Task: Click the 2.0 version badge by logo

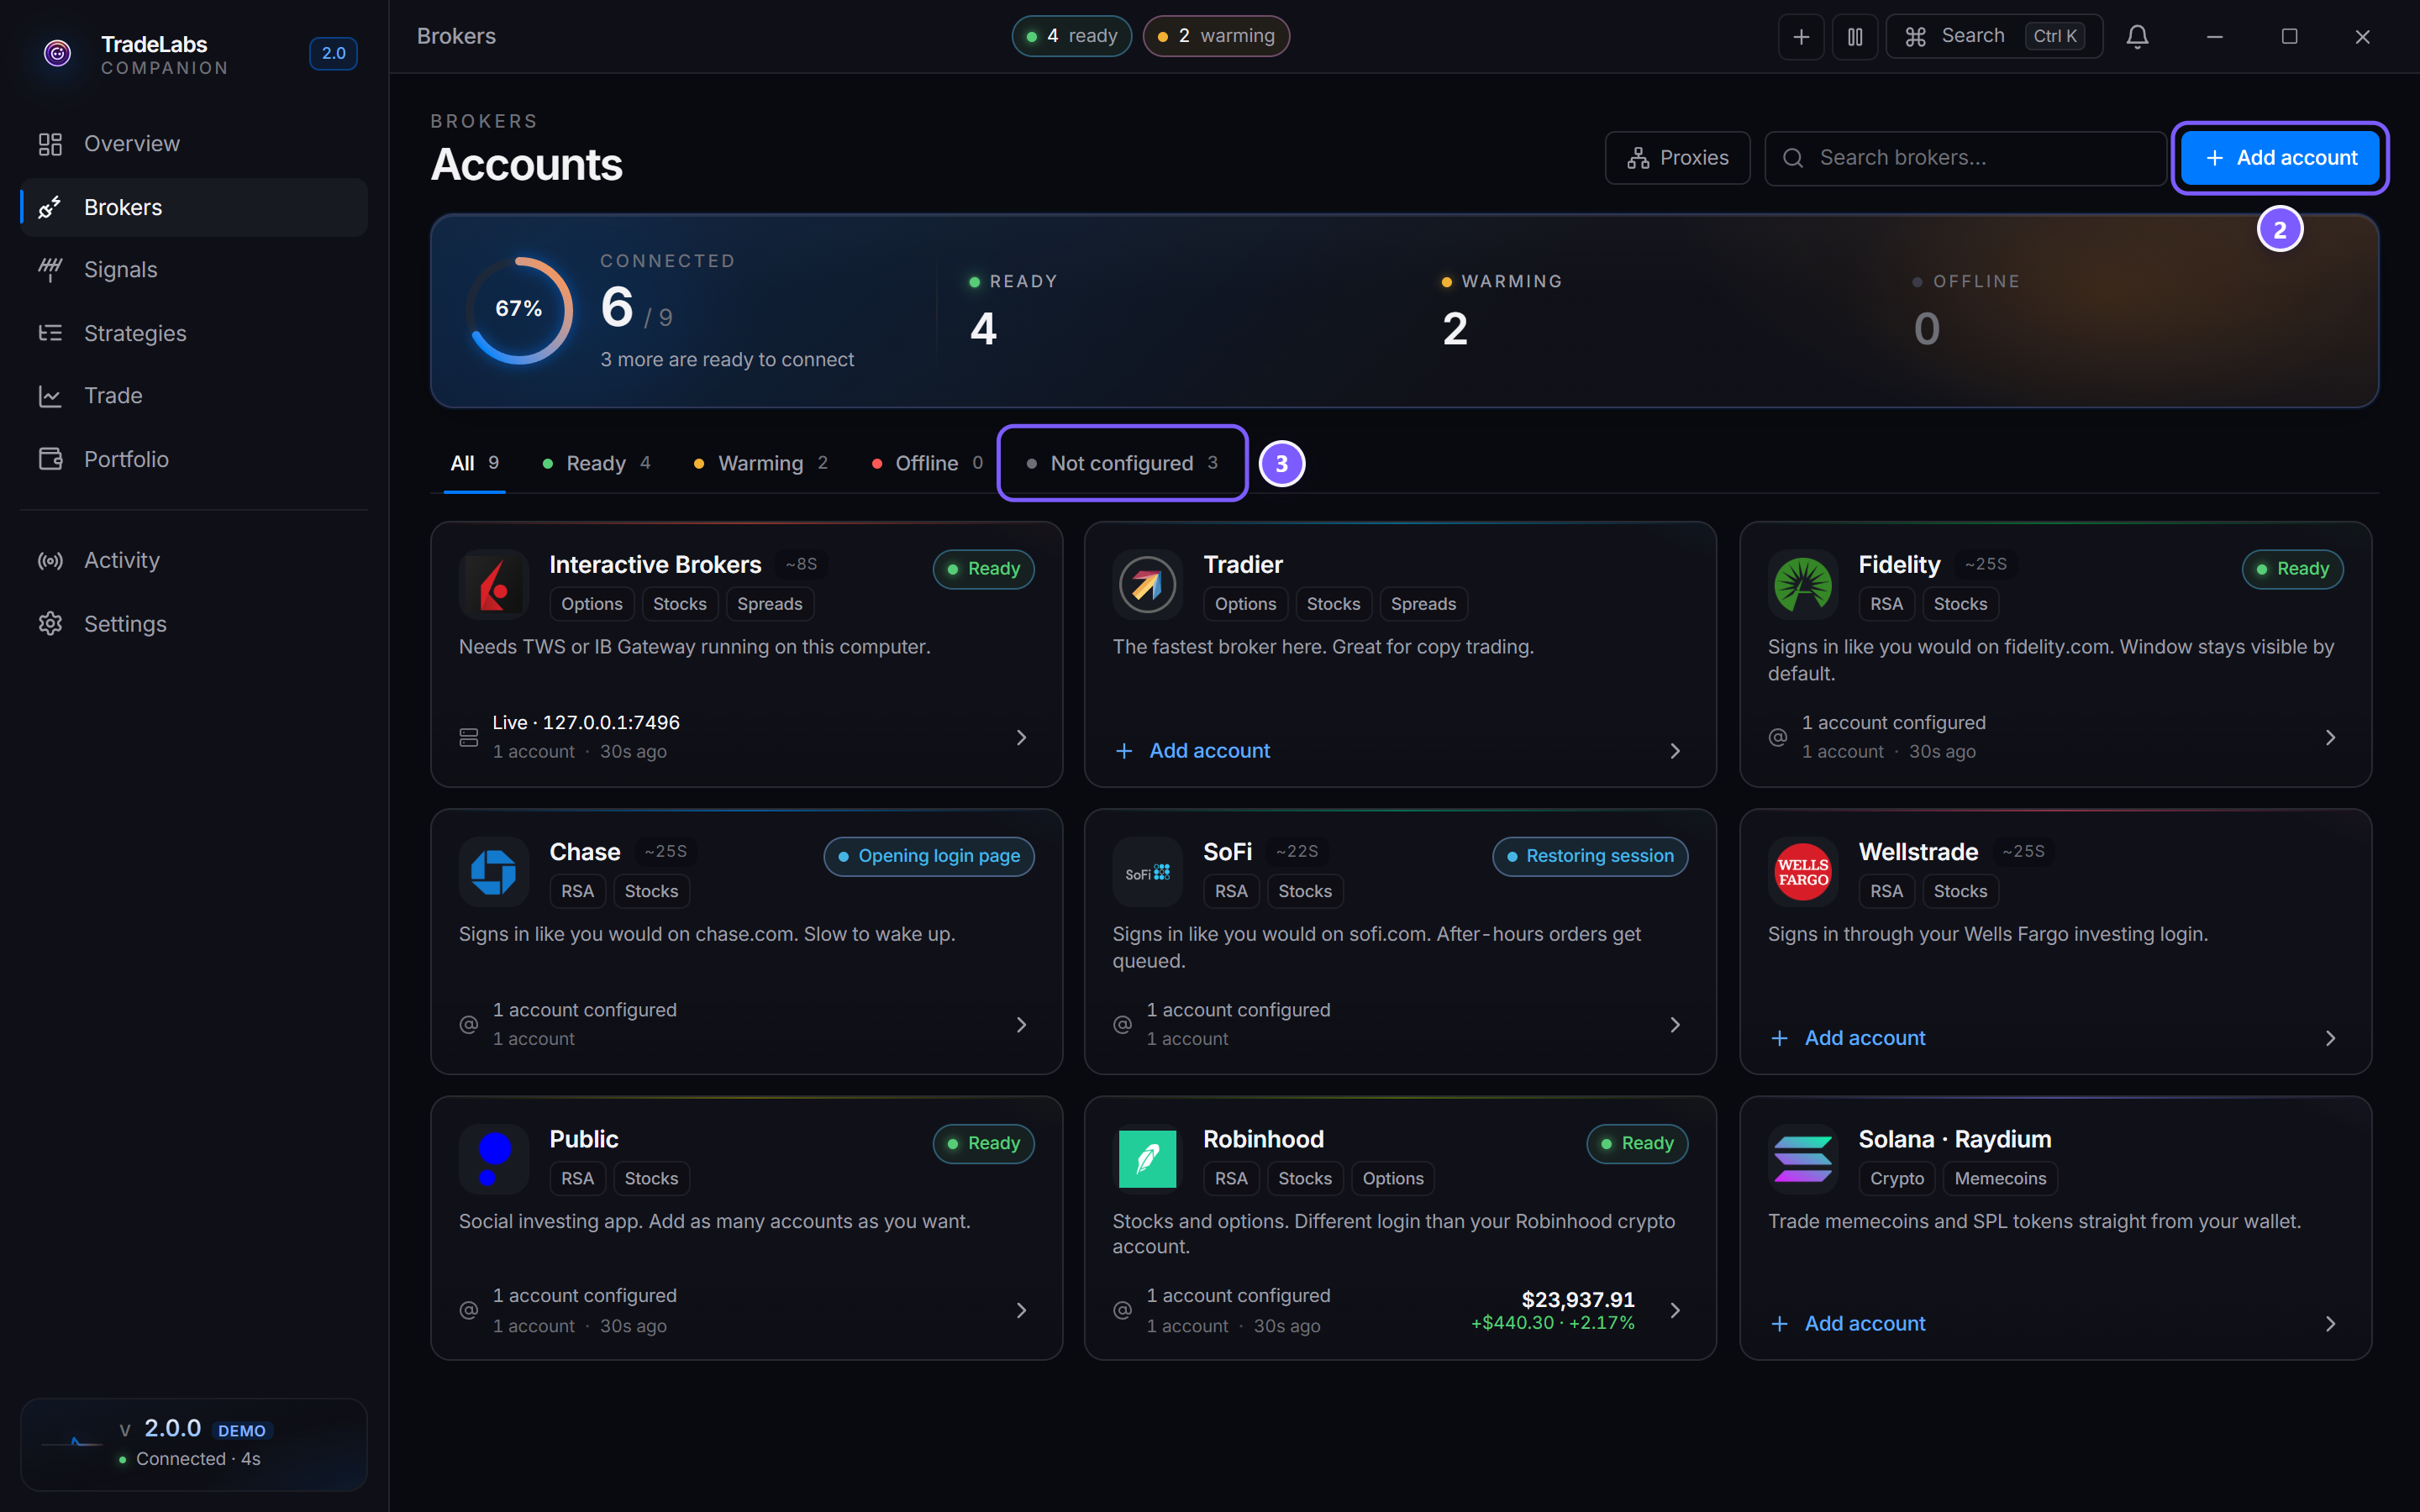Action: pyautogui.click(x=333, y=53)
